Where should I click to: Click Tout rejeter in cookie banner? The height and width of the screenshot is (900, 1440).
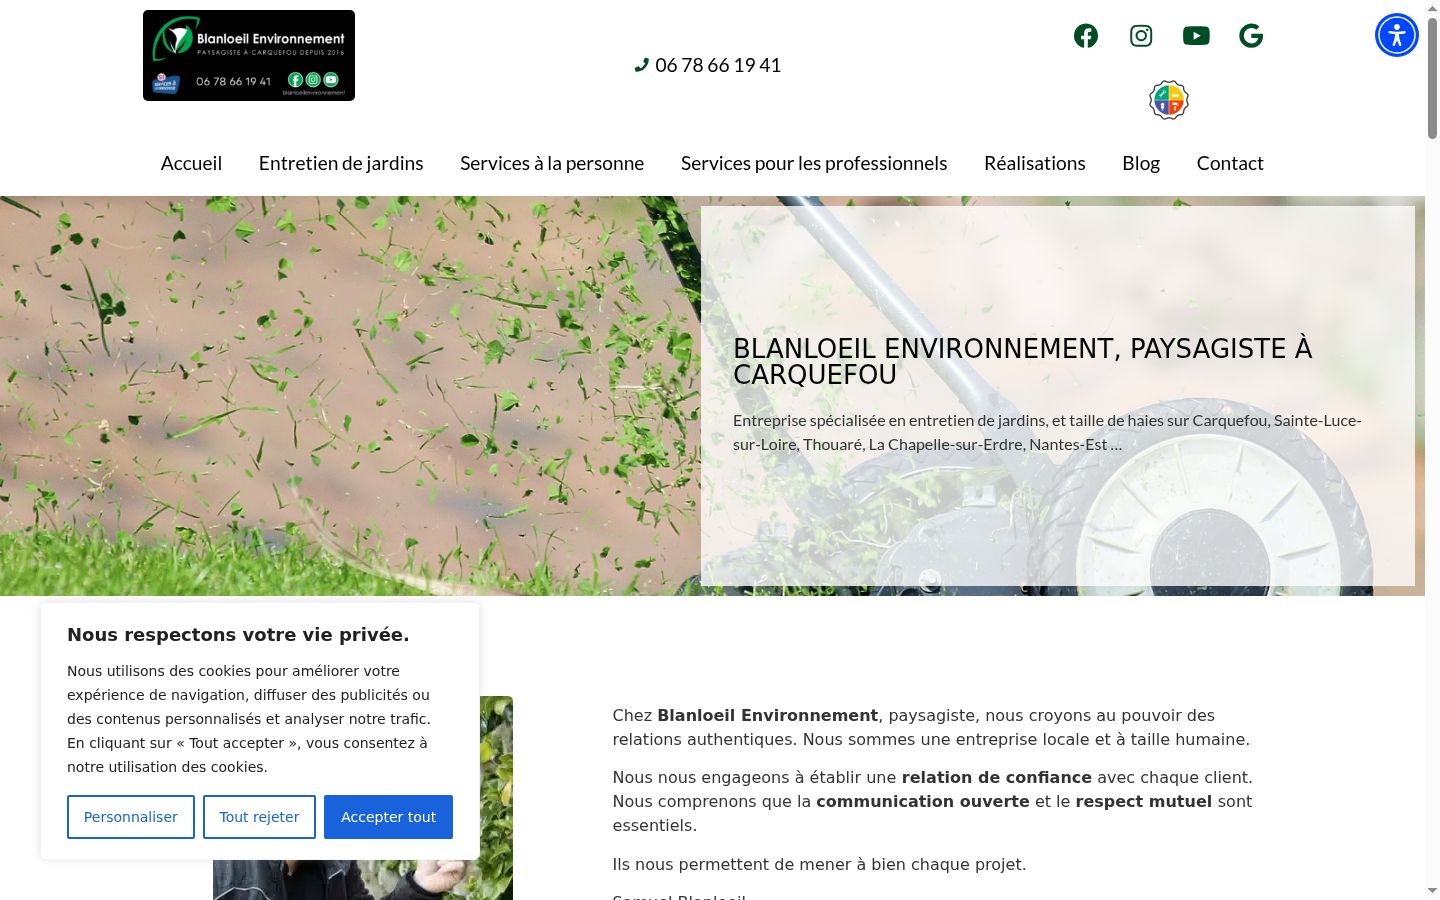click(x=259, y=817)
